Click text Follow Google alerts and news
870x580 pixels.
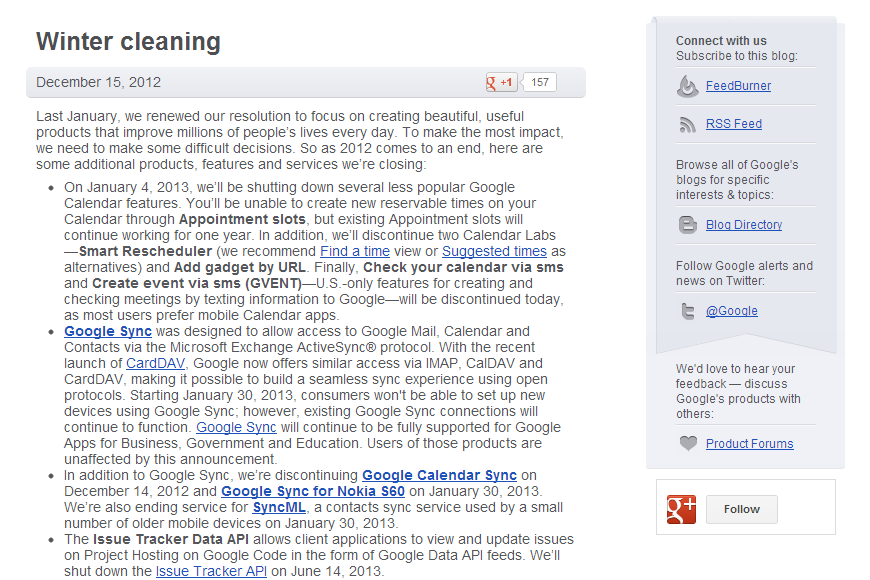[x=744, y=273]
